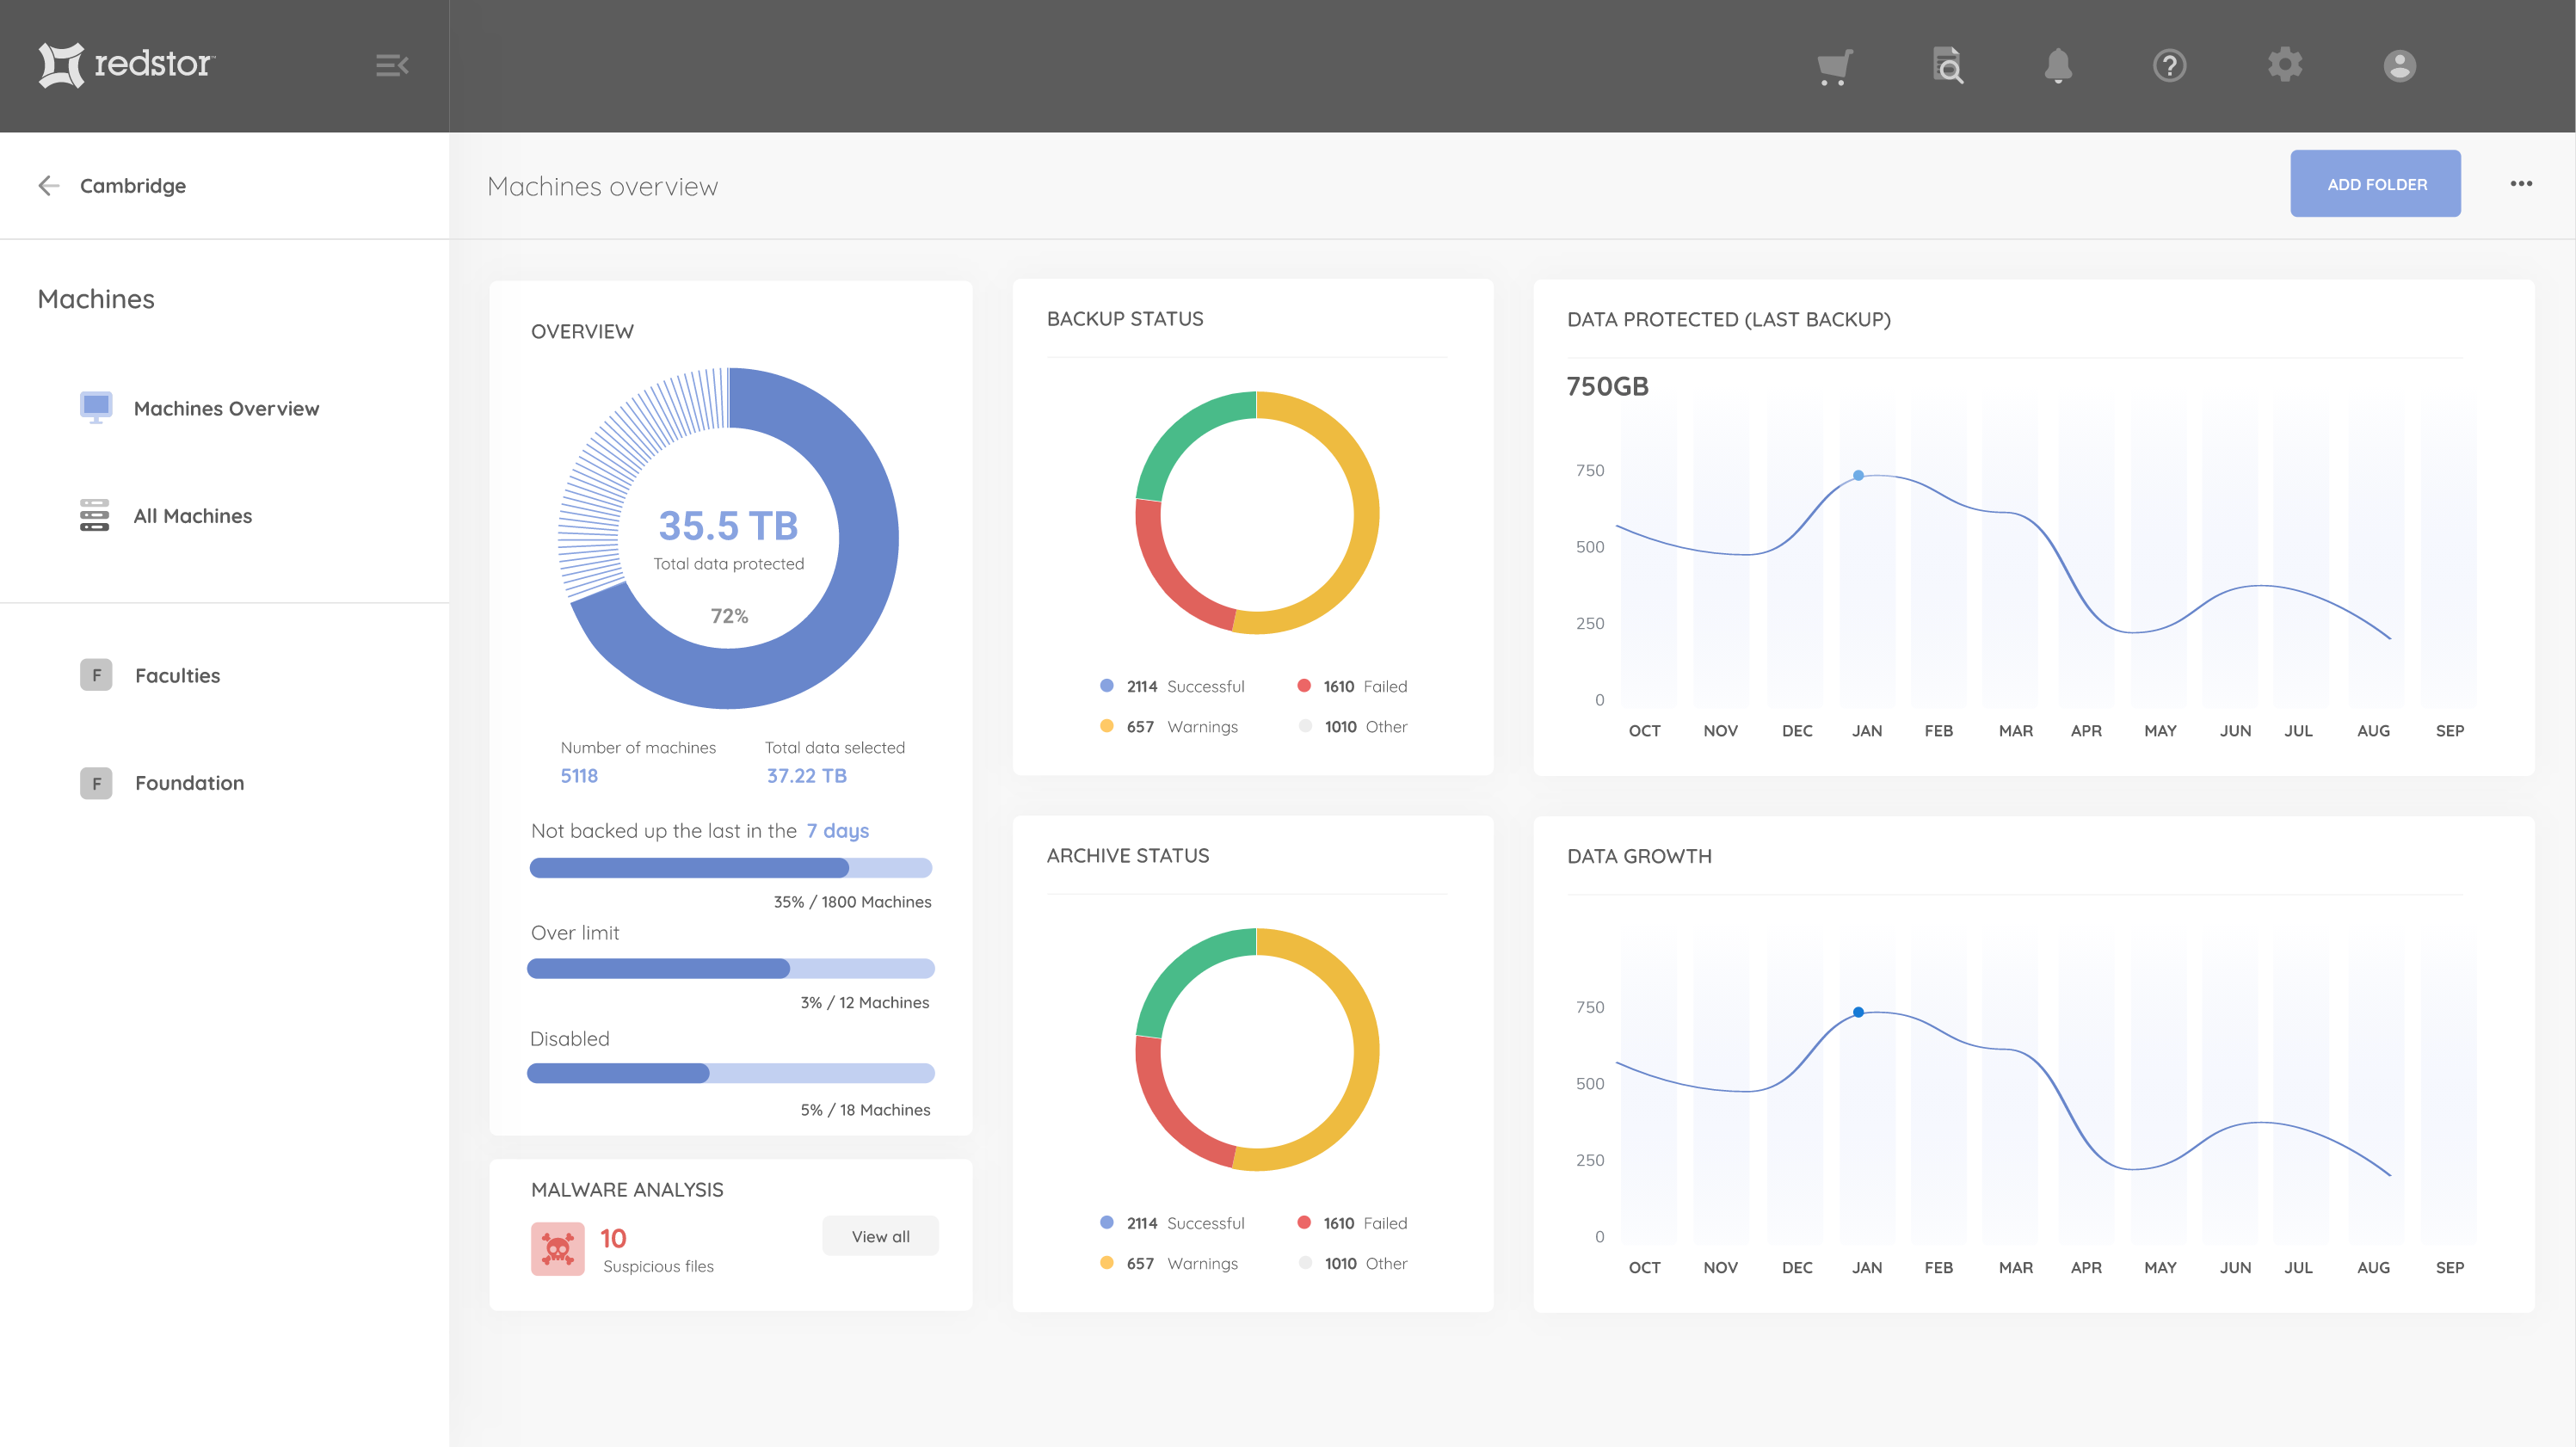
Task: Expand the Faculties folder
Action: click(177, 676)
